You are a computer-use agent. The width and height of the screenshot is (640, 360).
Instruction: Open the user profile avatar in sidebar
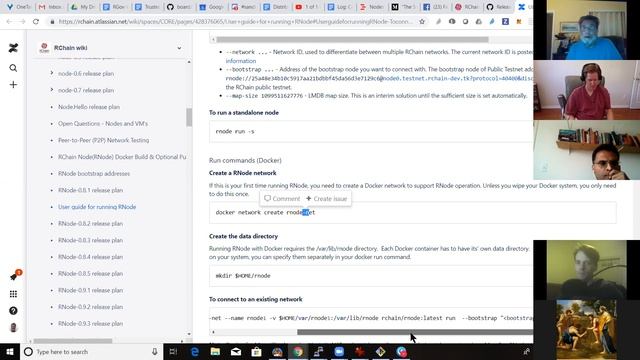coord(13,328)
